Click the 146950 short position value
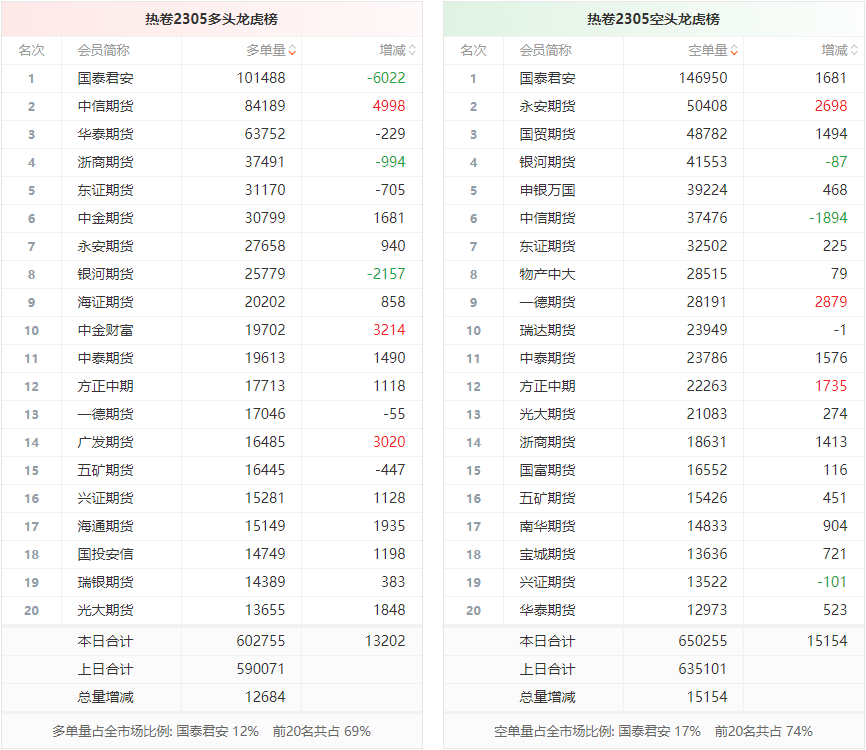866x750 pixels. [703, 78]
